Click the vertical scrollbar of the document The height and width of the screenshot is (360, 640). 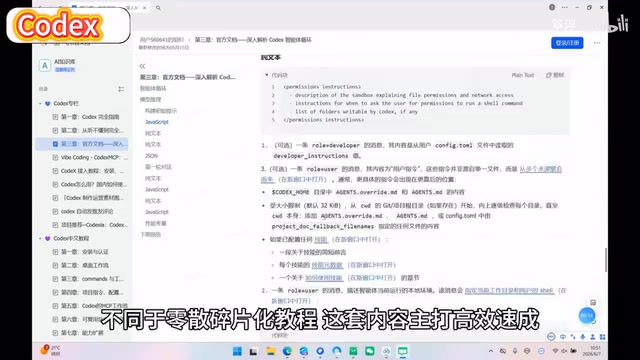(x=605, y=259)
